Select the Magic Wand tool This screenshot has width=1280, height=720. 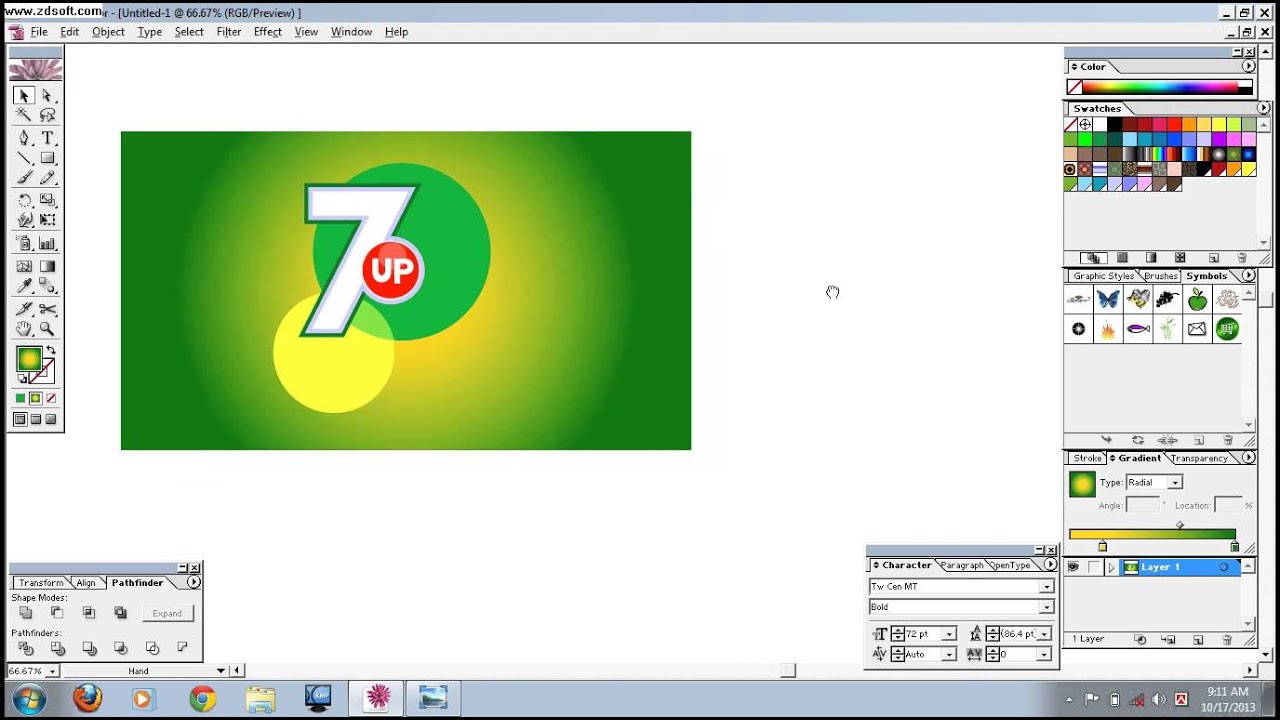(23, 116)
